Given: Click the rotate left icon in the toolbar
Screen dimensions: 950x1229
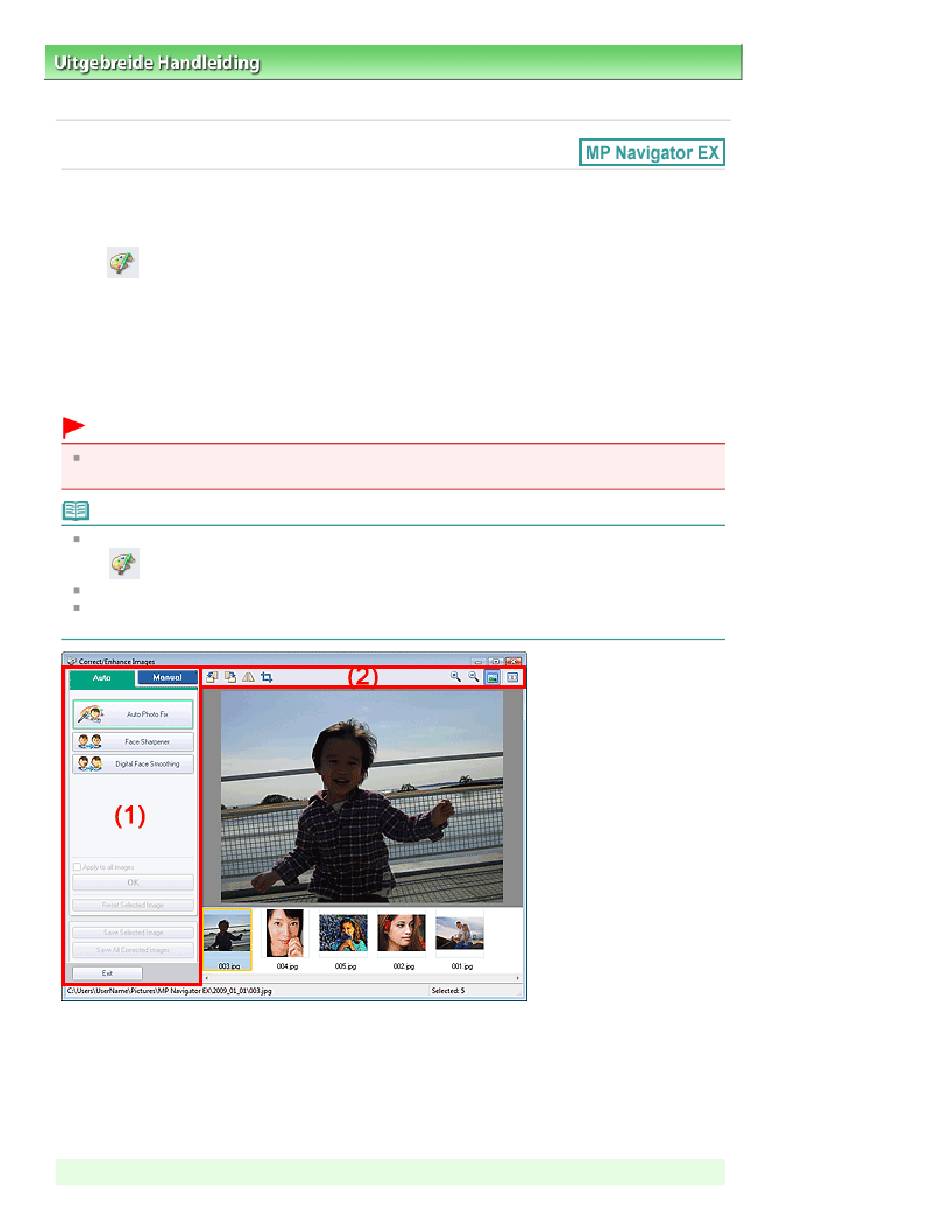Looking at the screenshot, I should pyautogui.click(x=212, y=677).
